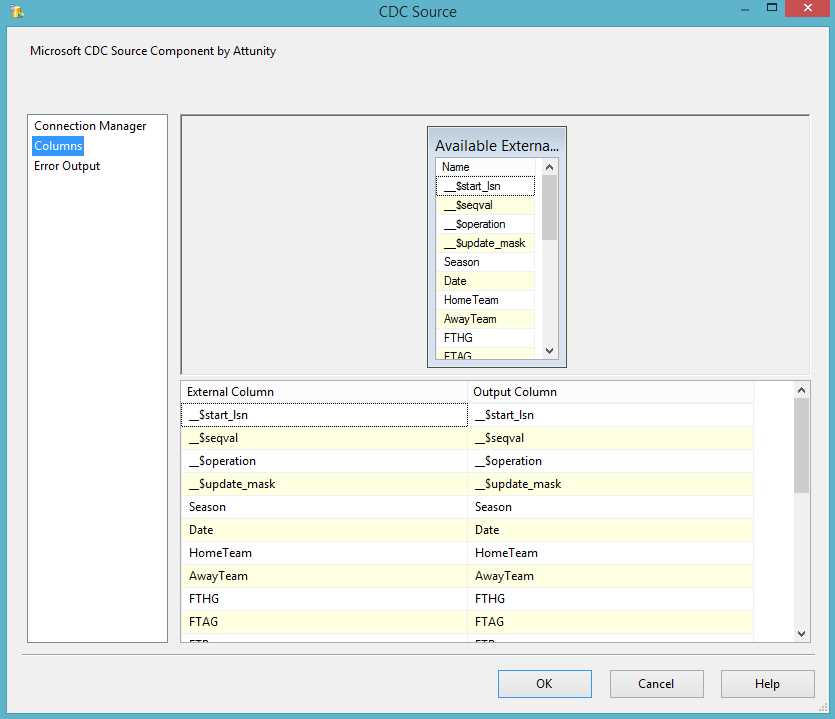This screenshot has height=719, width=835.
Task: Click Date External Column cell
Action: coord(324,529)
